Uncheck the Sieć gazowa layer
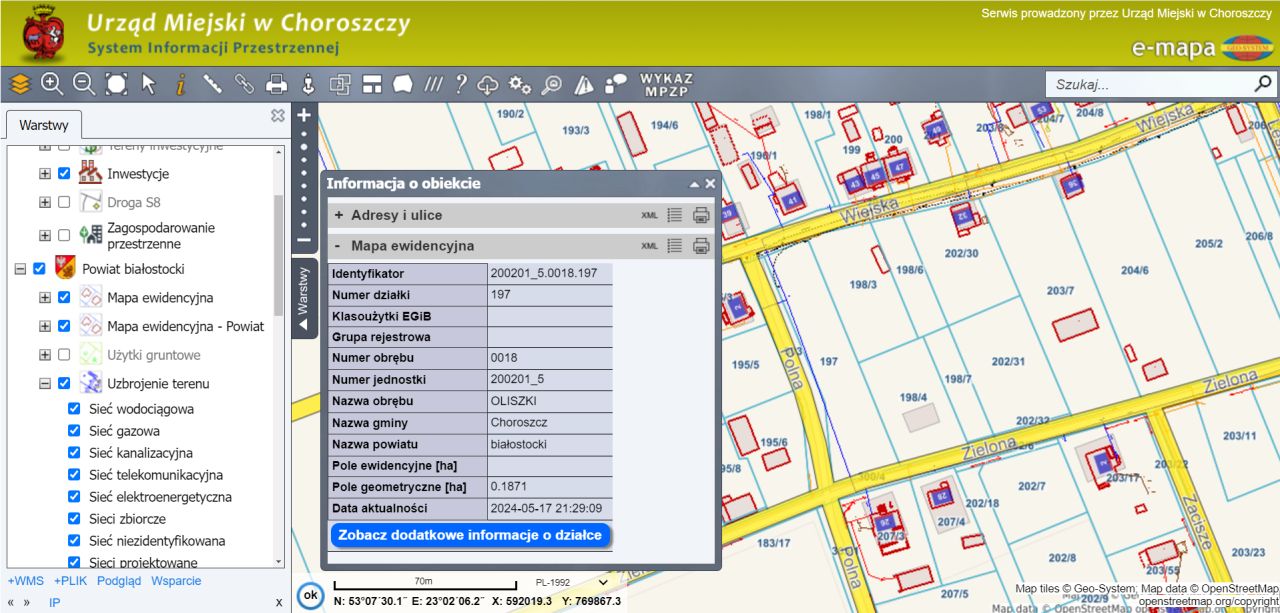This screenshot has height=613, width=1280. (x=74, y=431)
